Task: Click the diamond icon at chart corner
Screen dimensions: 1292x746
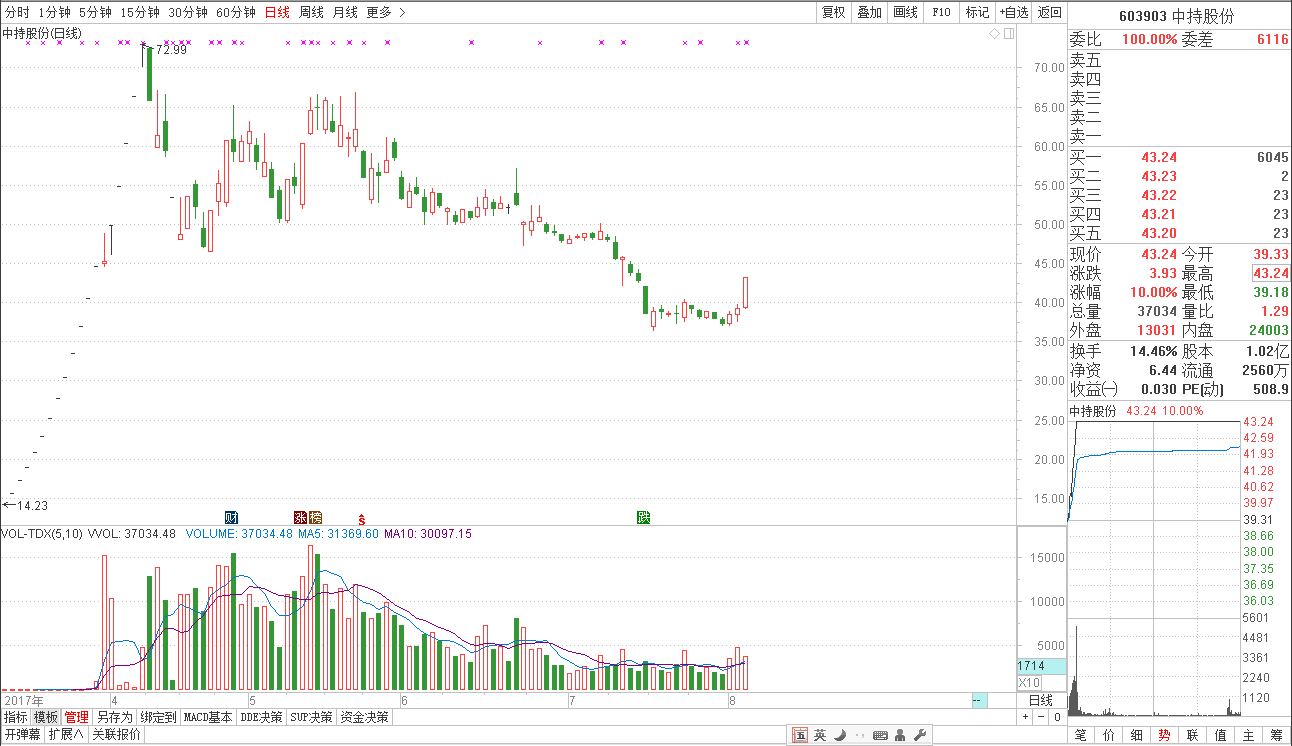Action: [994, 34]
